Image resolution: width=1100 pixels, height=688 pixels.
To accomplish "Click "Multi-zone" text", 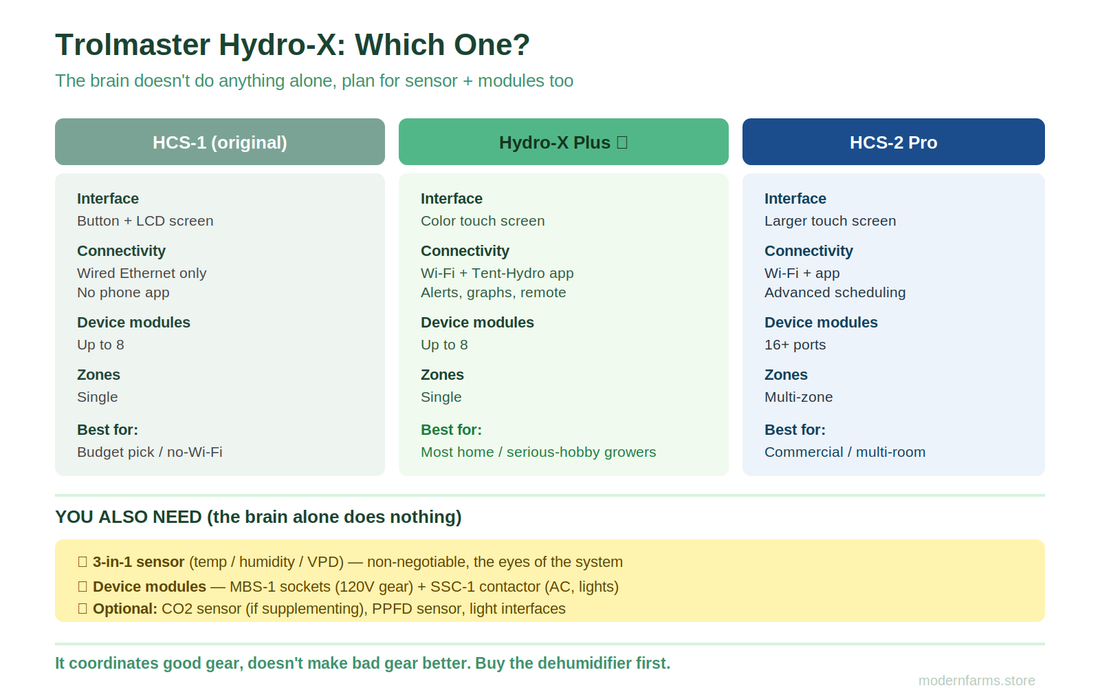I will 798,397.
